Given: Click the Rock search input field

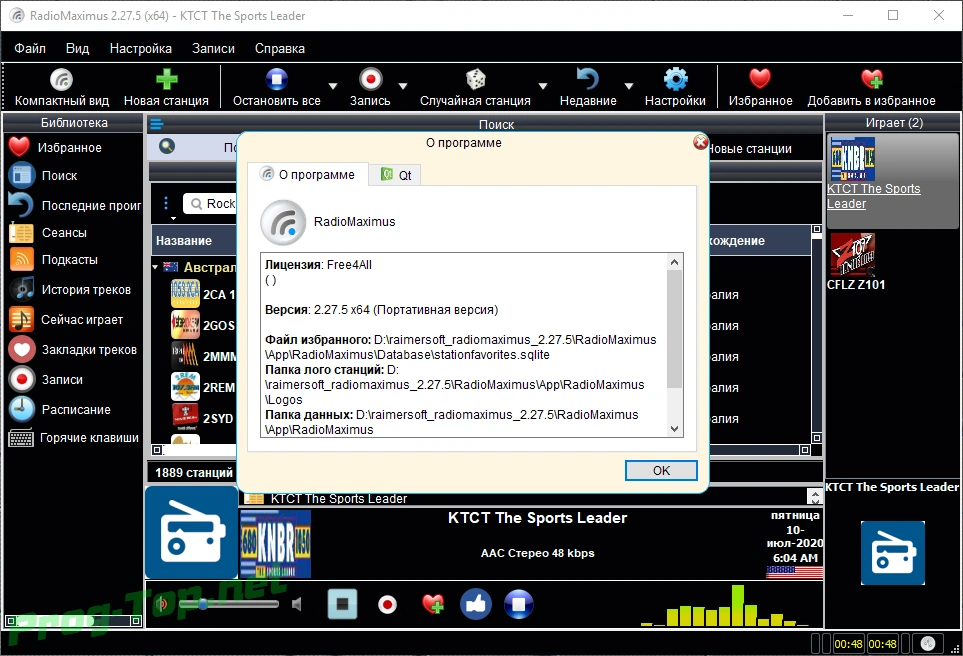Looking at the screenshot, I should pos(210,203).
